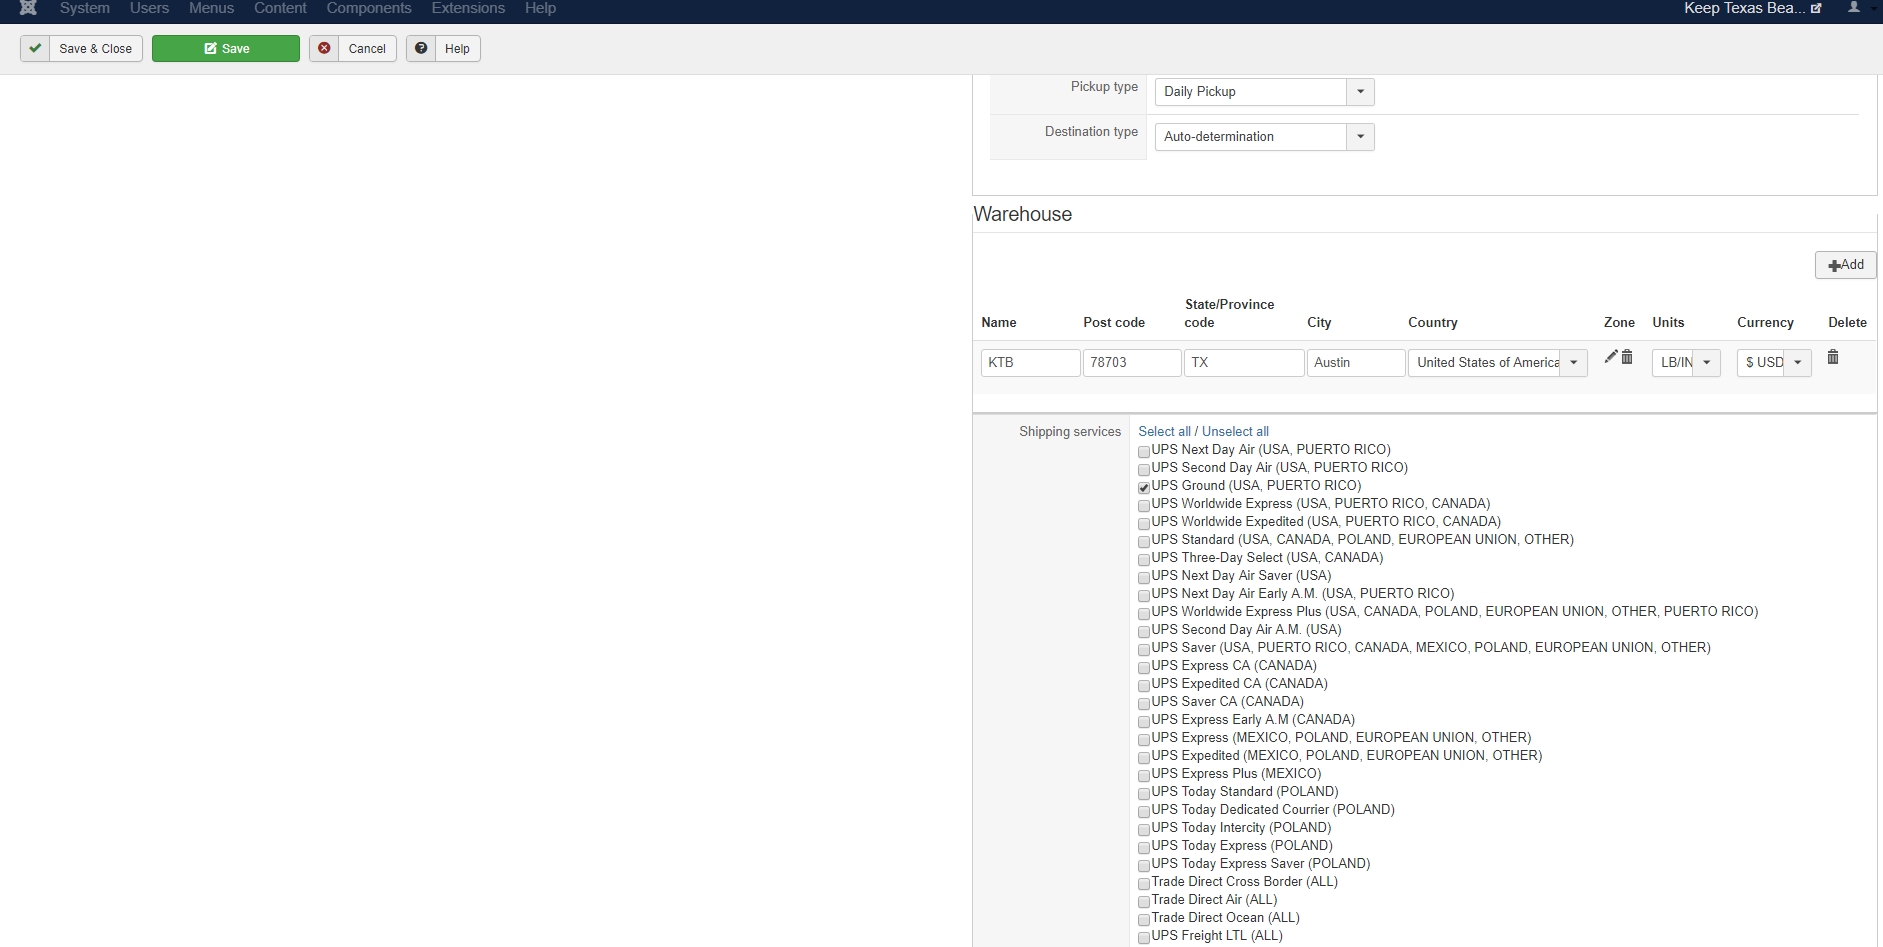Check UPS Today Express Saver (POLAND)

tap(1144, 866)
